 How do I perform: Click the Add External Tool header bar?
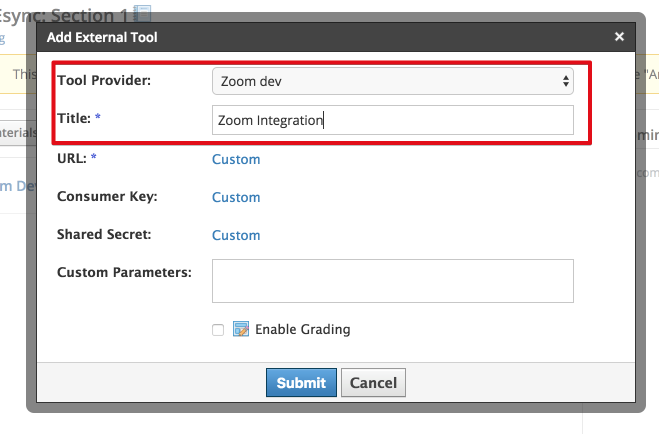[335, 37]
